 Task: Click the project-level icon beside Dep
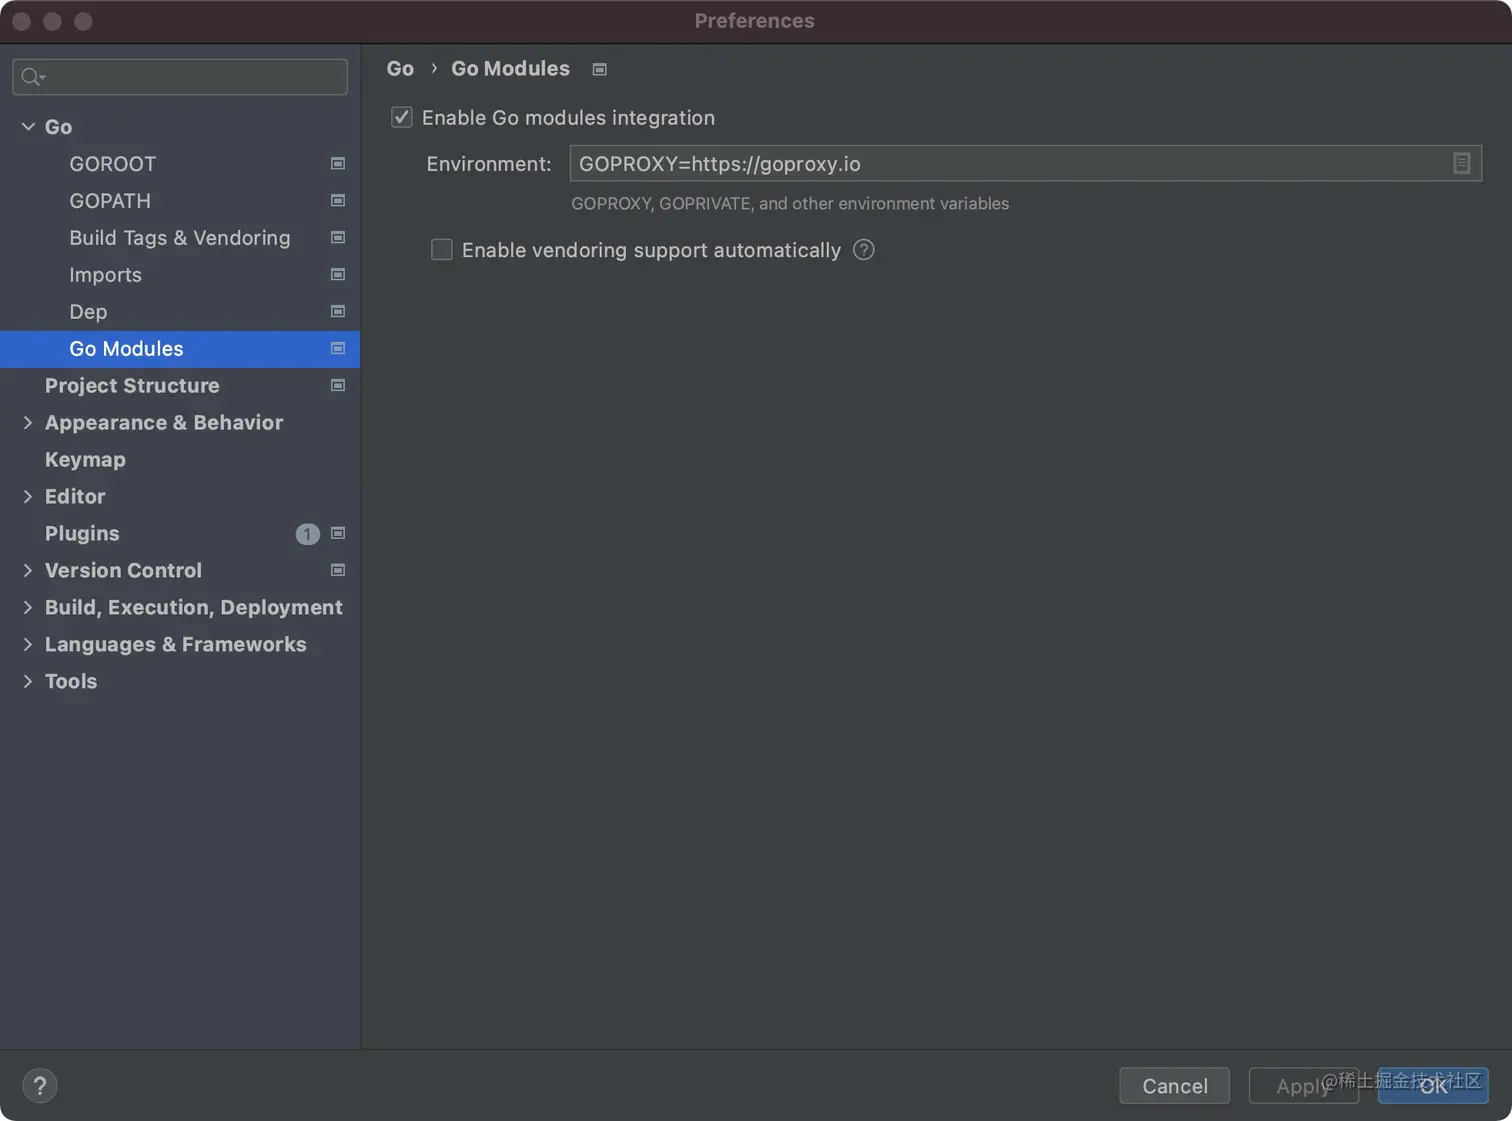tap(338, 311)
